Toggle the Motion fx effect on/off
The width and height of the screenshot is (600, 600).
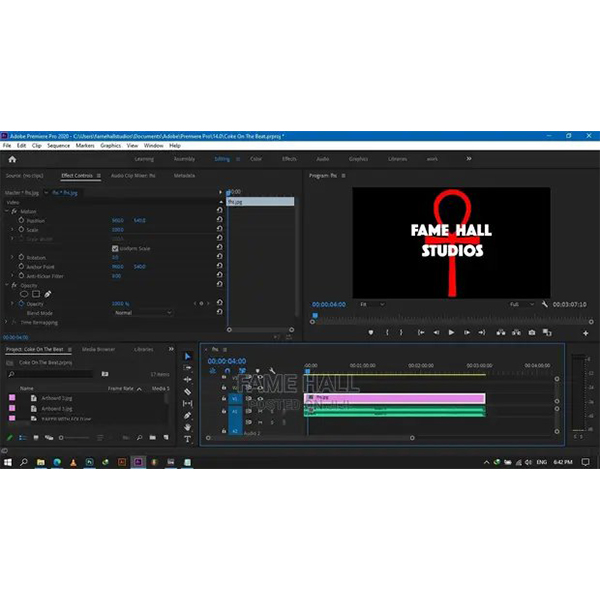click(x=14, y=211)
